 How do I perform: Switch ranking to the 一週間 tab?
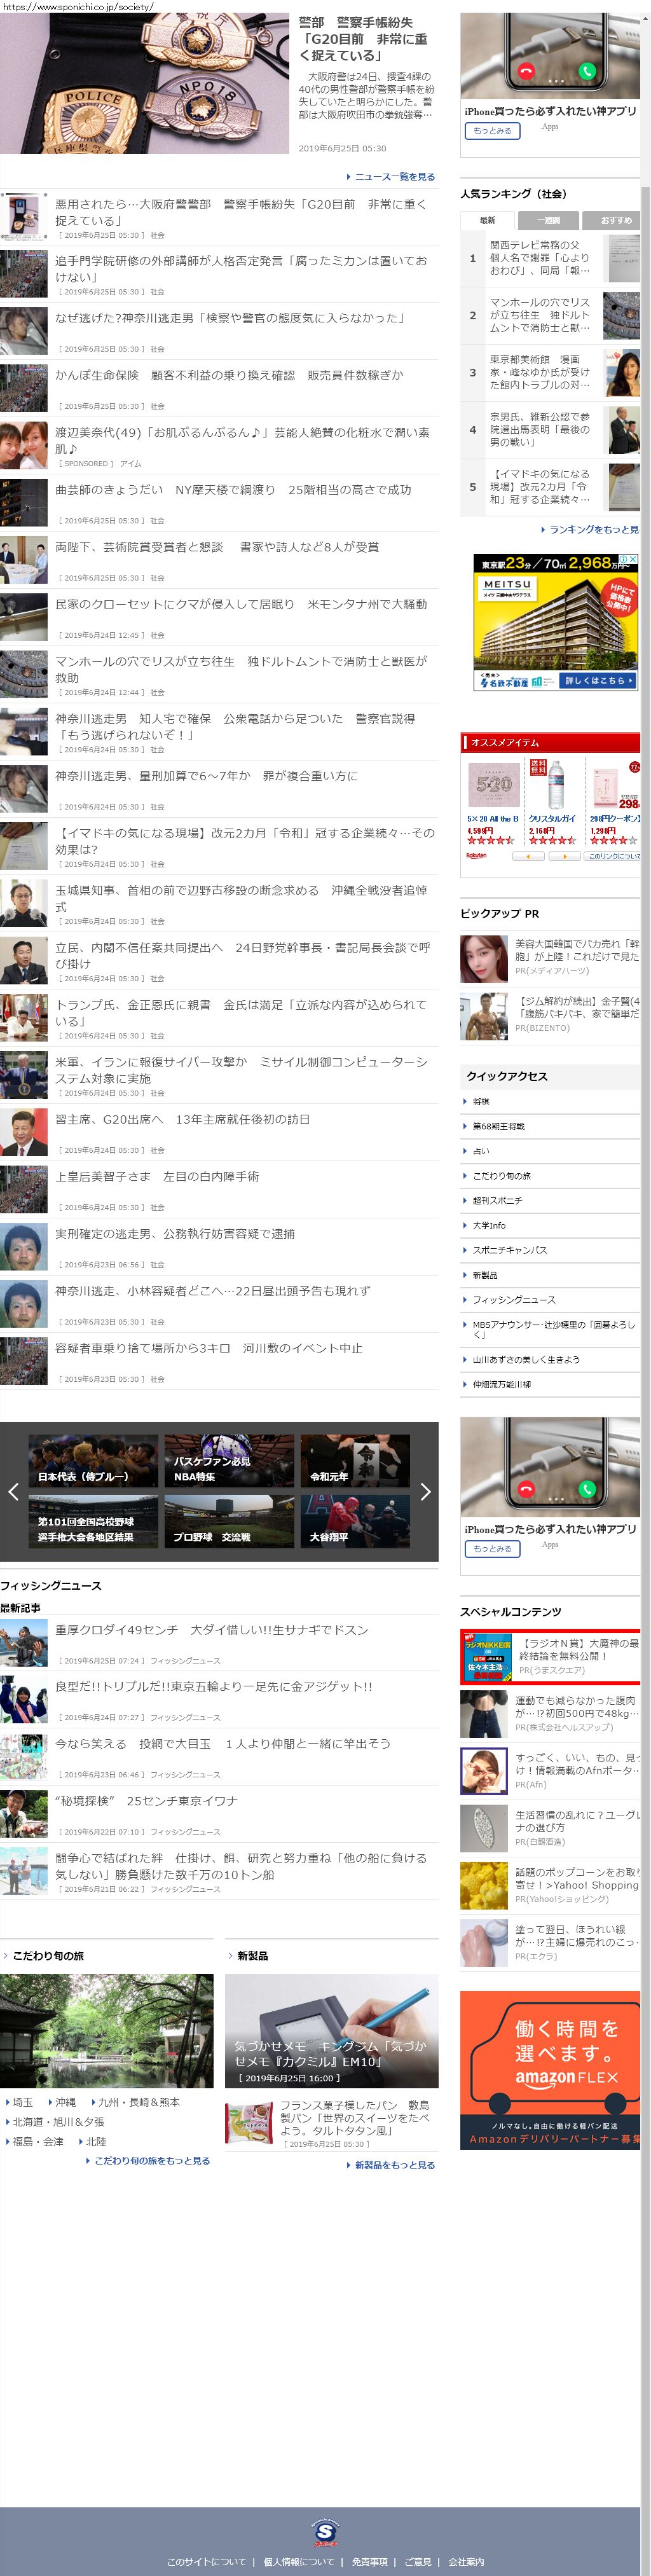click(x=548, y=220)
